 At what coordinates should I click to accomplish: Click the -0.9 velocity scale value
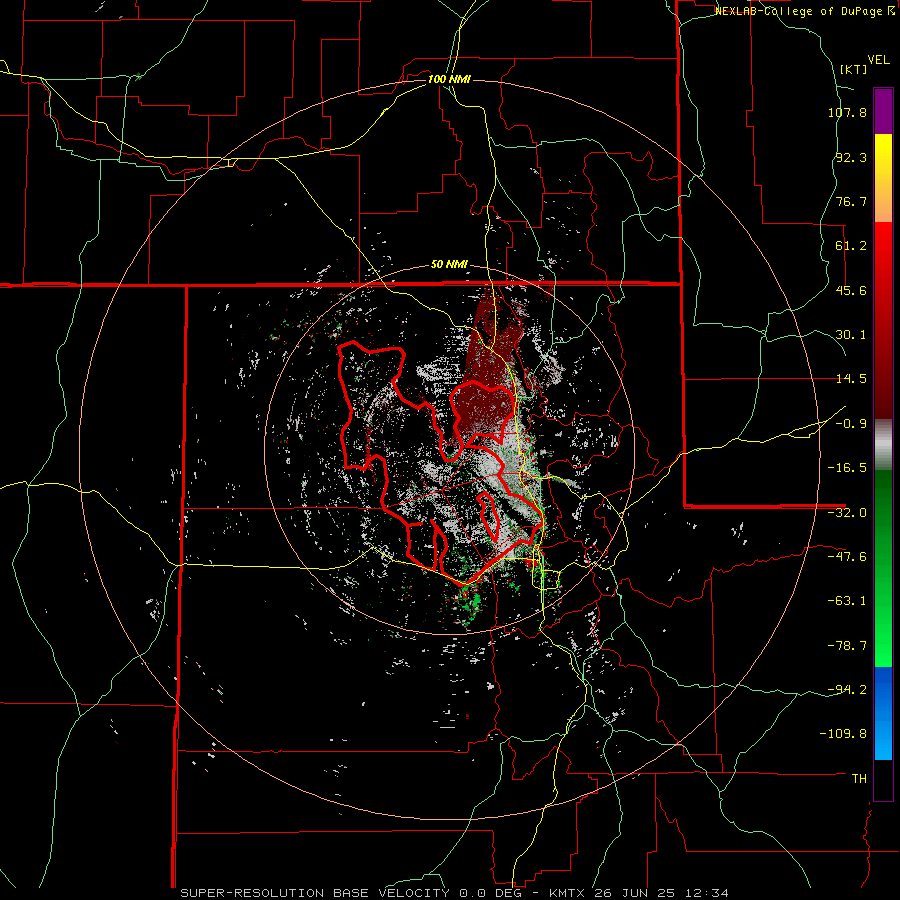(x=851, y=424)
